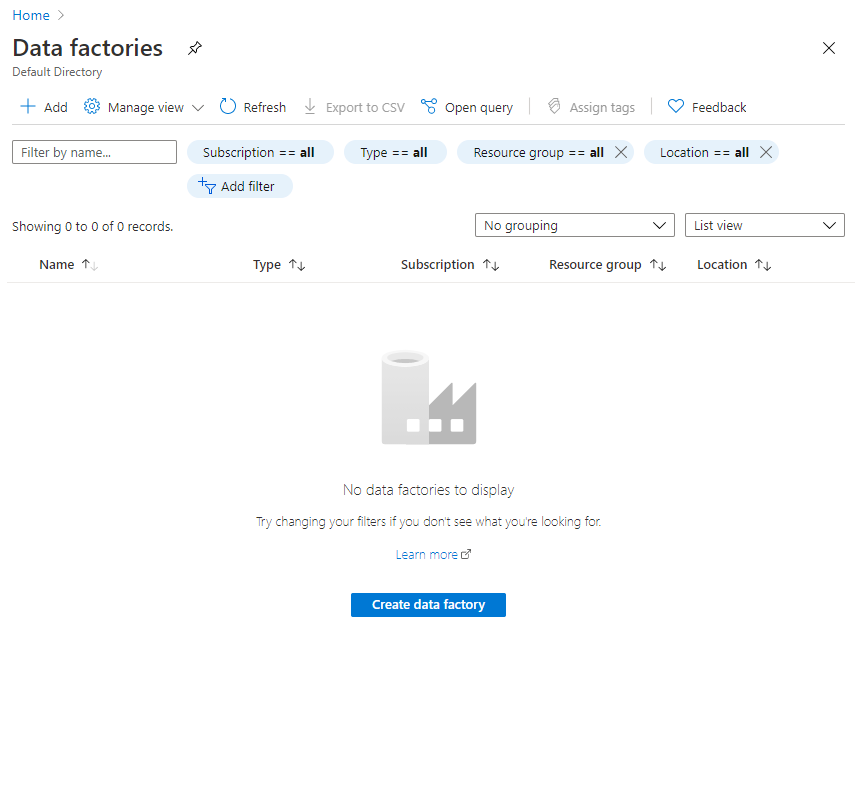Click the Manage view gear icon
The image size is (855, 797).
click(x=92, y=107)
